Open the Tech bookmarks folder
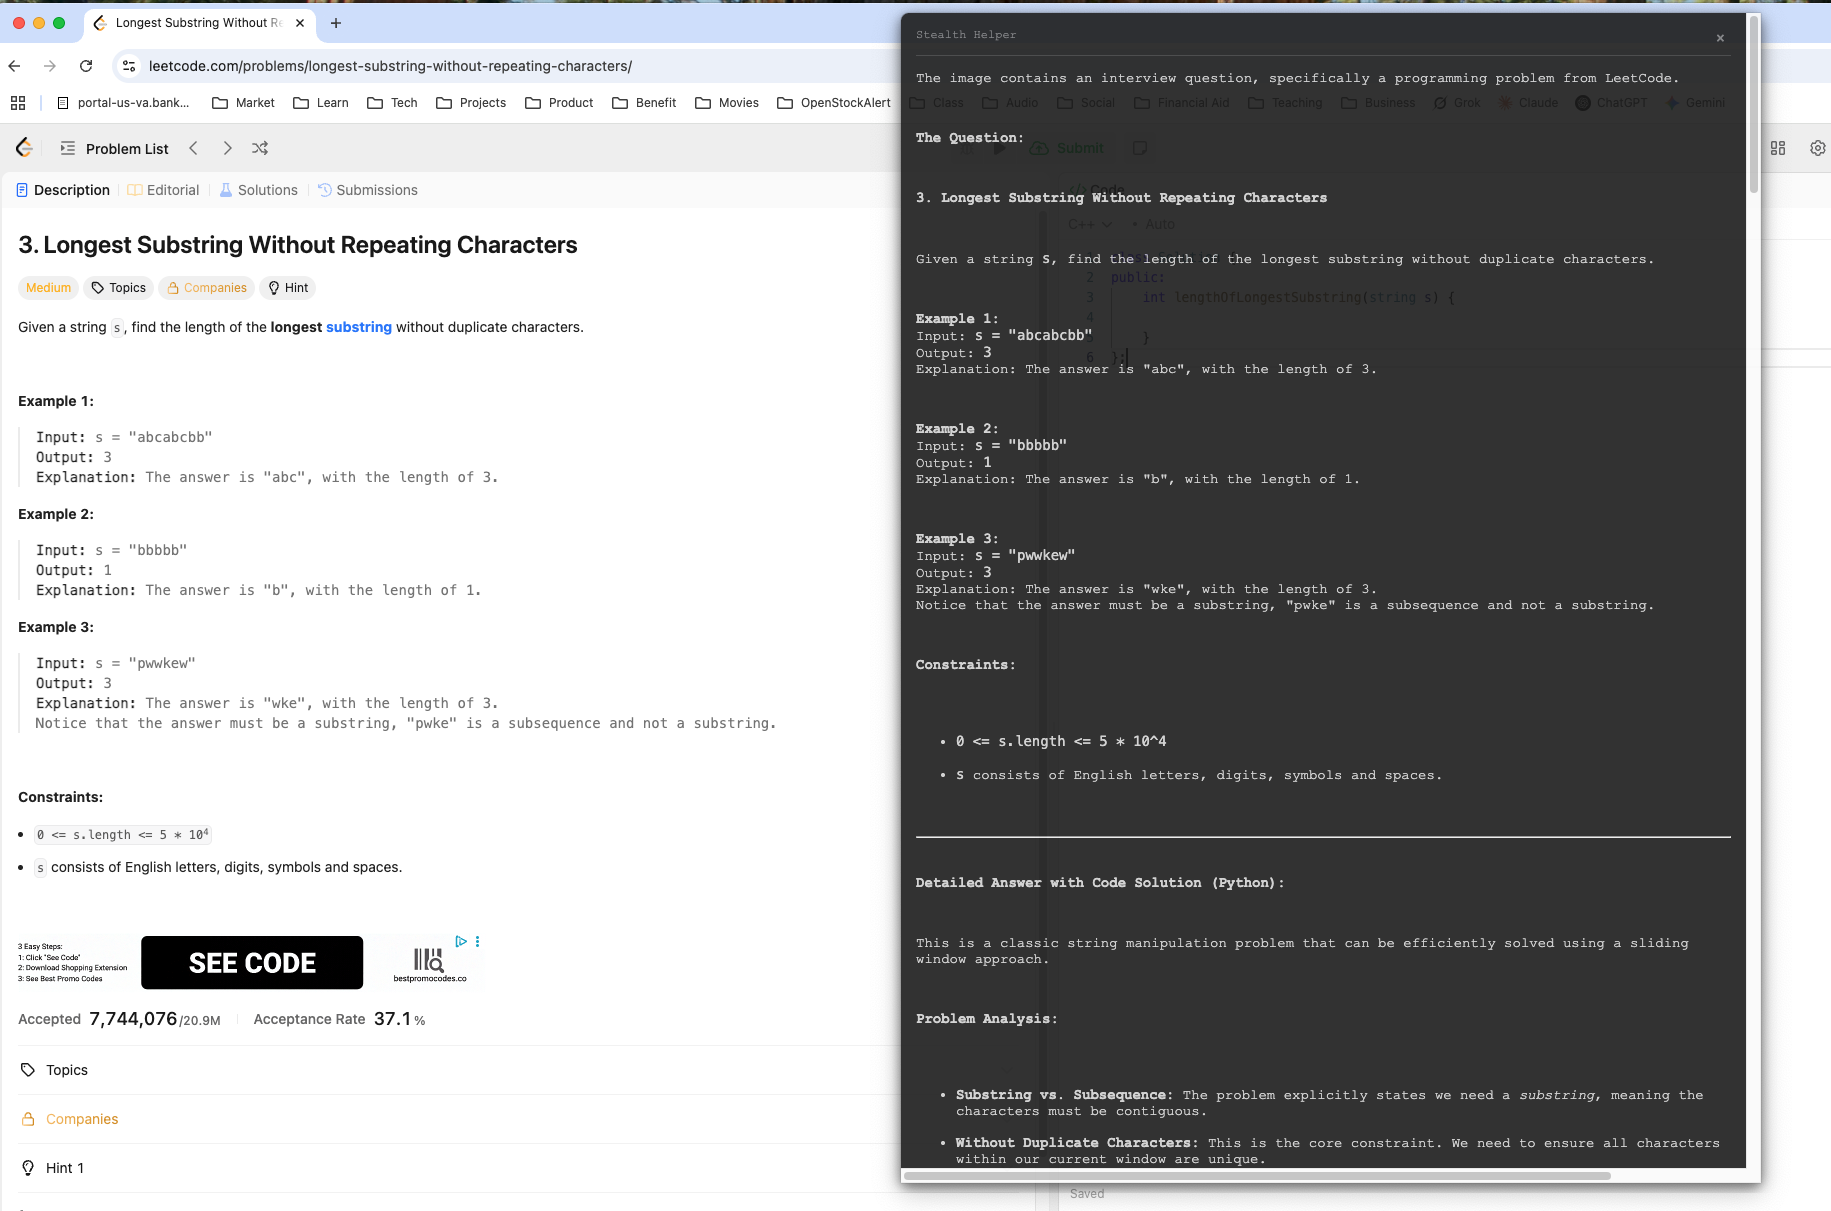 click(x=392, y=103)
